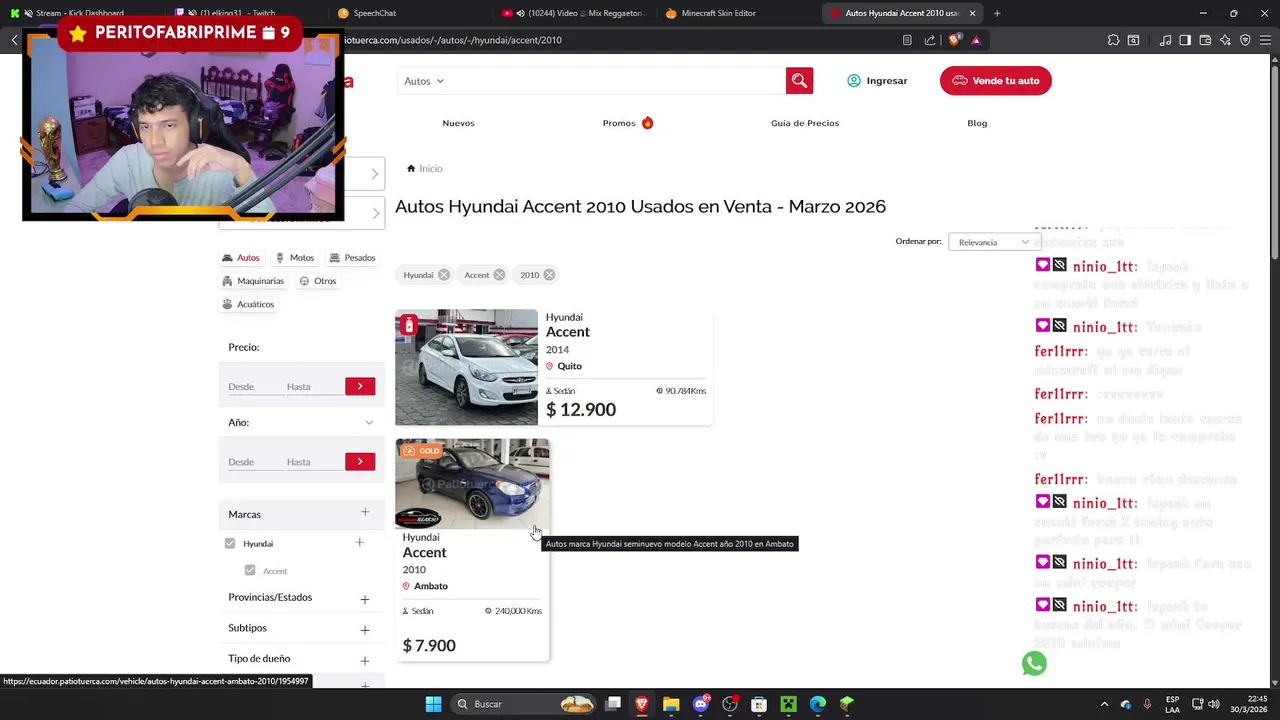The width and height of the screenshot is (1280, 720).
Task: Open Brave Shields lion icon
Action: [954, 40]
